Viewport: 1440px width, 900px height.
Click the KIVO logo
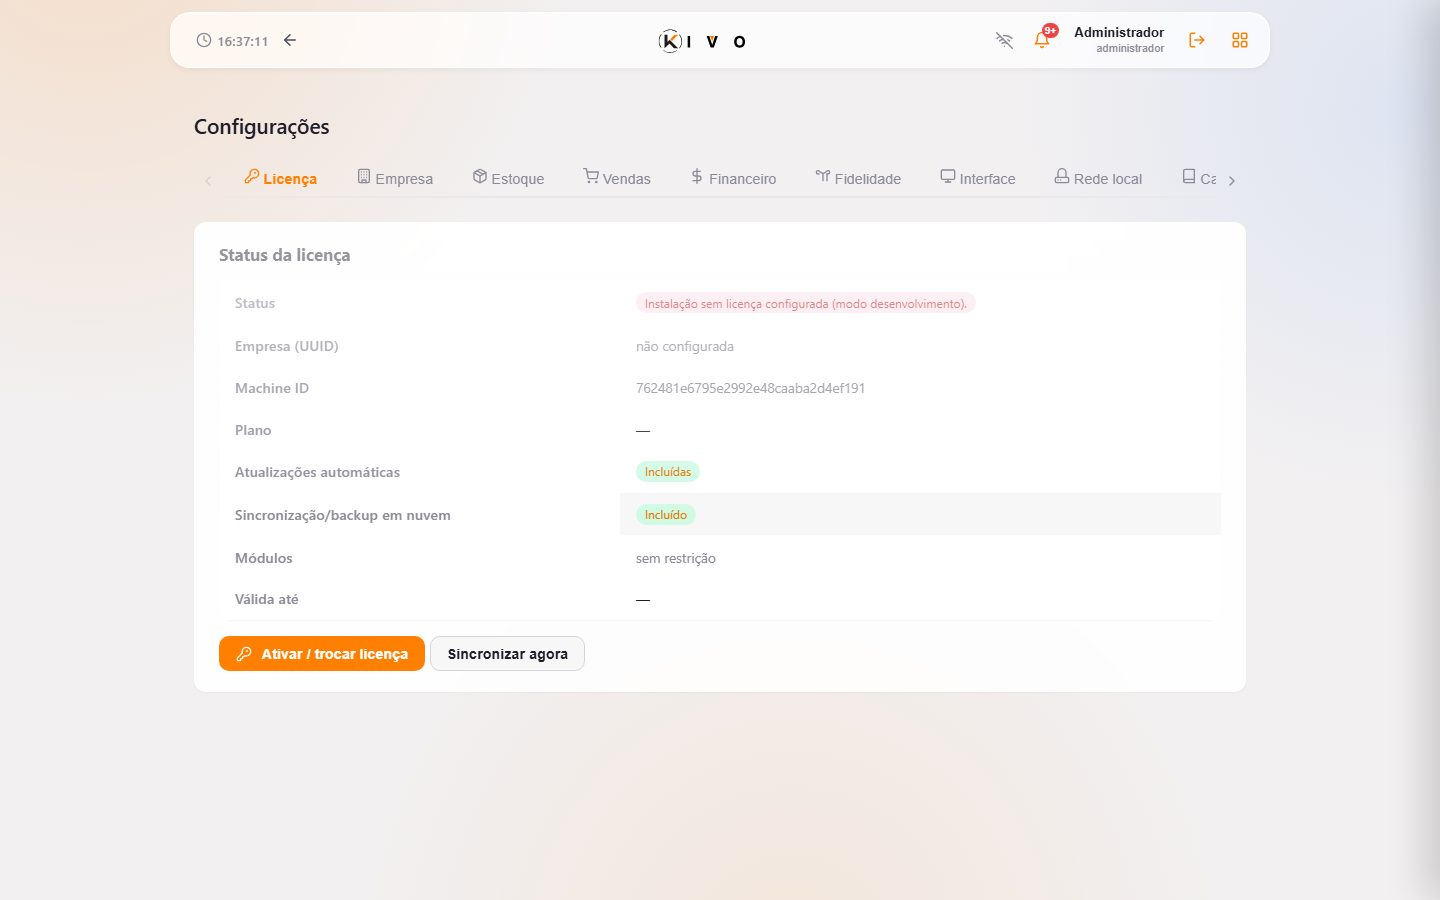(x=702, y=41)
